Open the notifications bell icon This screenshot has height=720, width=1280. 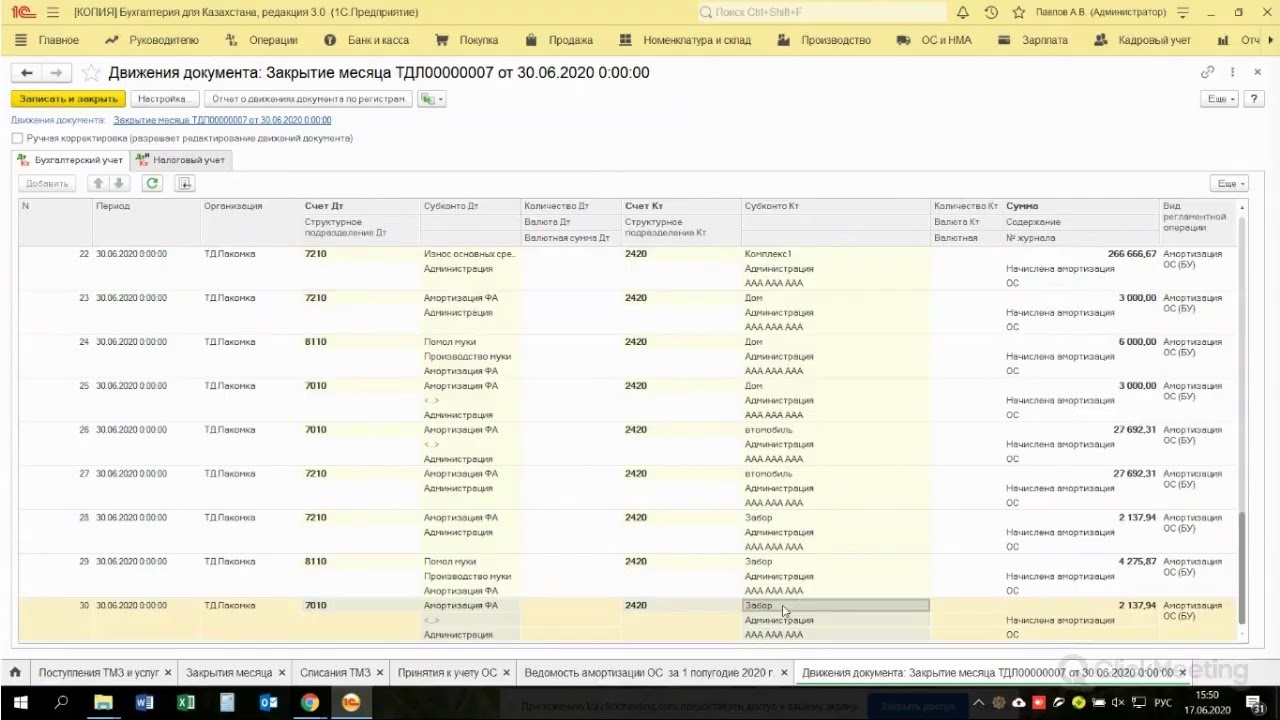pos(963,12)
